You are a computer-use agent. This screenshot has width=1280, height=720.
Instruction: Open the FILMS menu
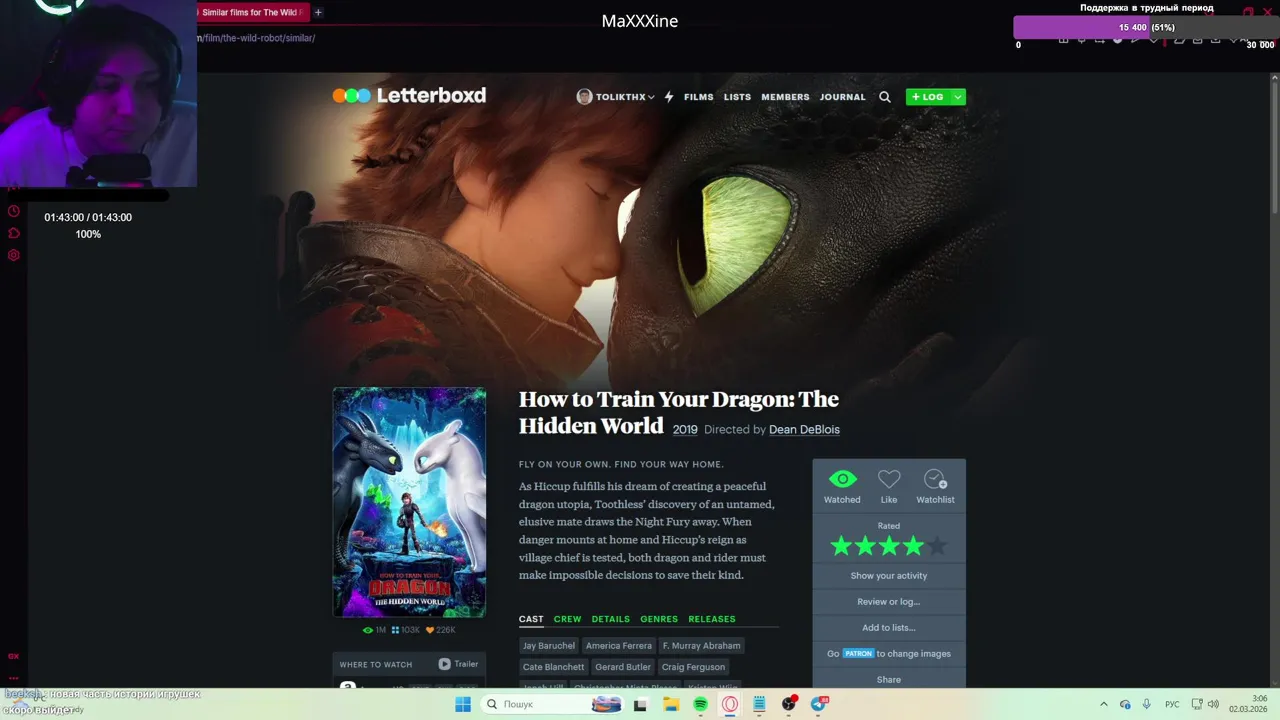point(699,97)
